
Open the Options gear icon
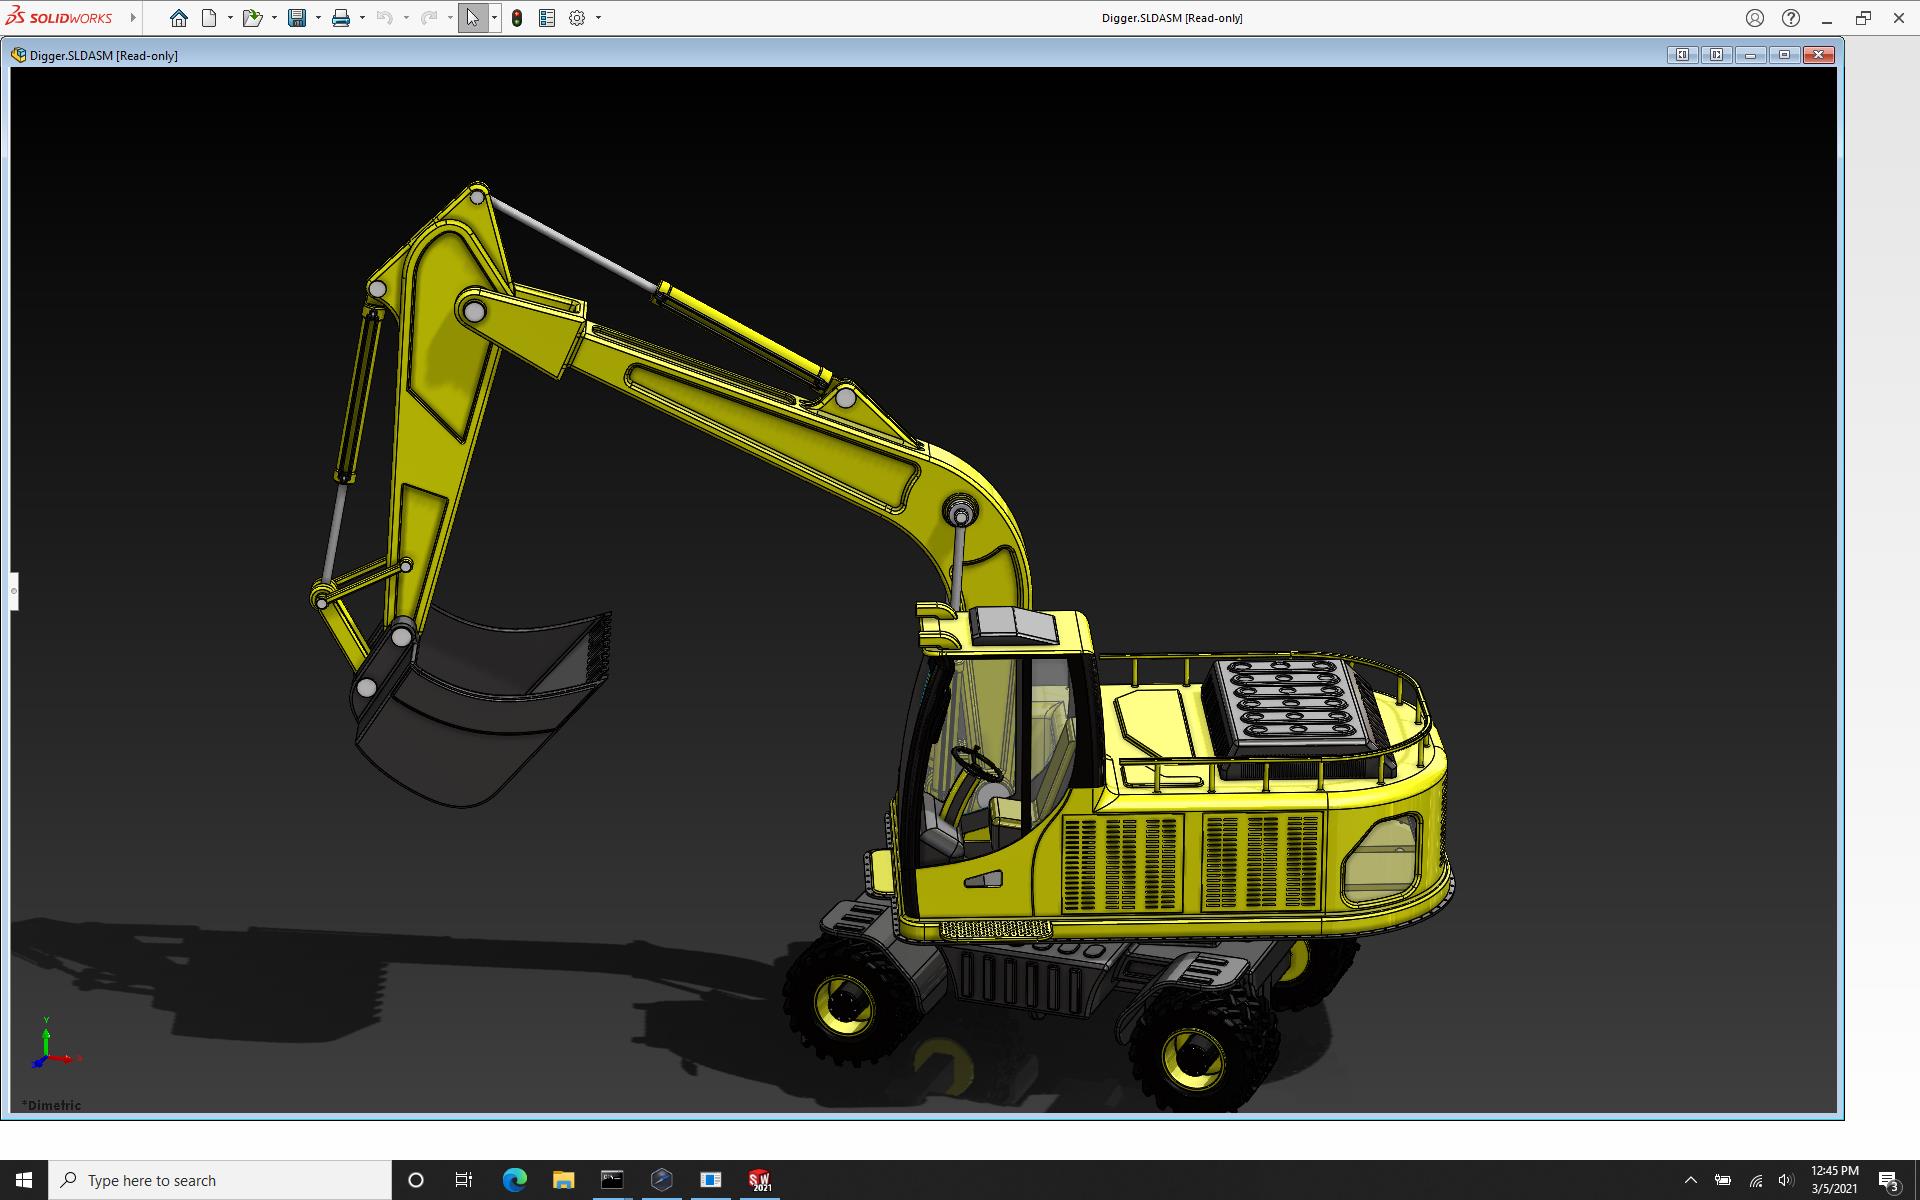[577, 18]
